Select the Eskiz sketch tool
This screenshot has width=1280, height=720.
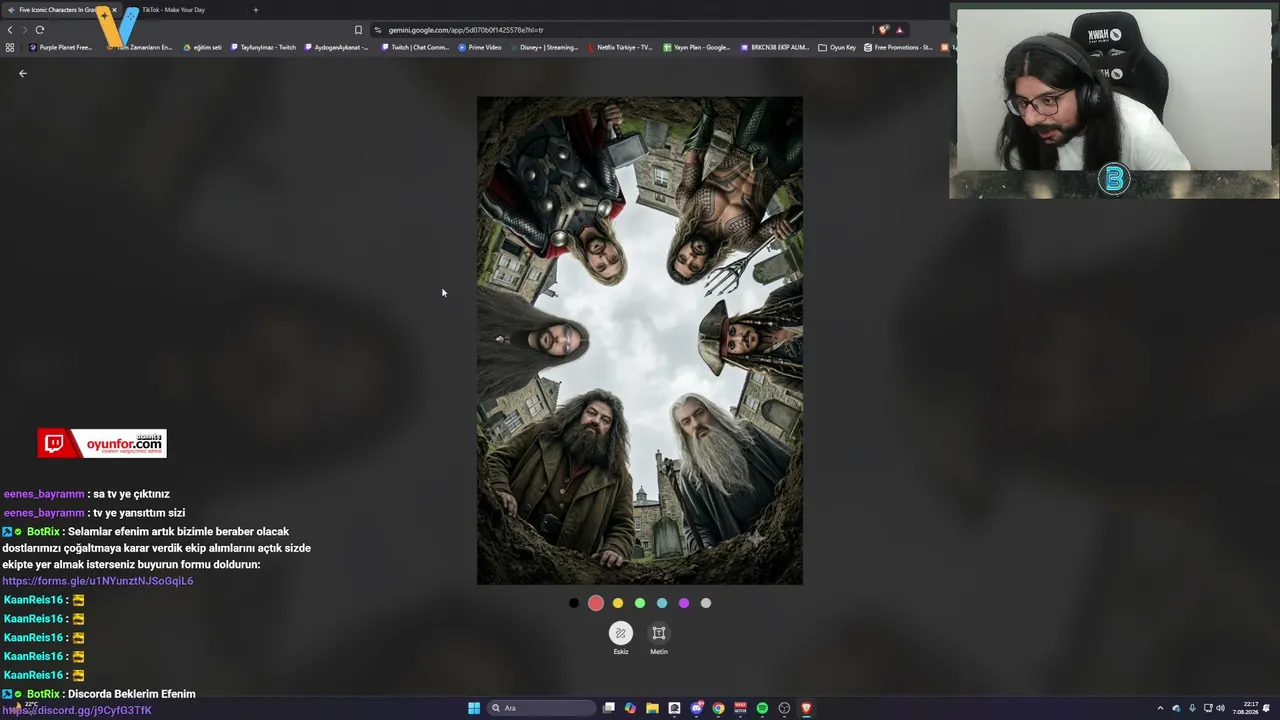point(621,638)
